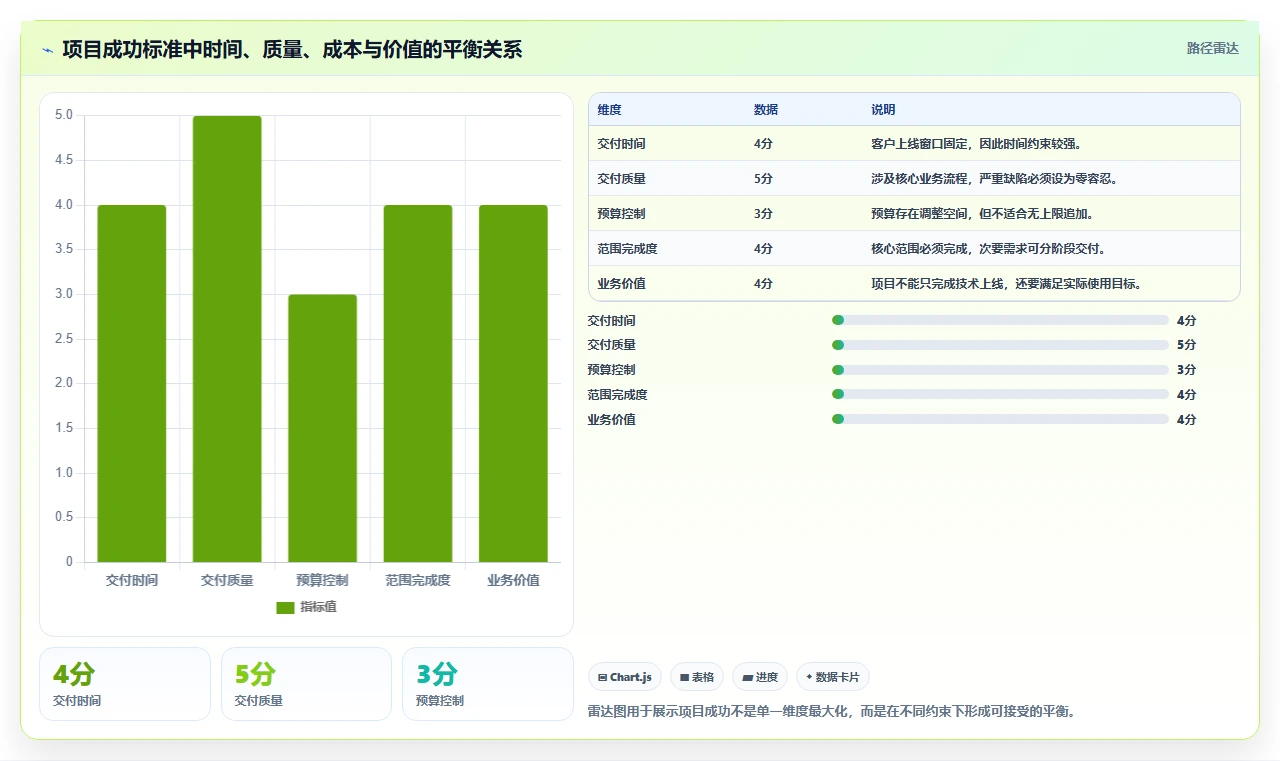Click 范围完成度 in the table's 维度 column
The height and width of the screenshot is (761, 1280).
[x=627, y=249]
